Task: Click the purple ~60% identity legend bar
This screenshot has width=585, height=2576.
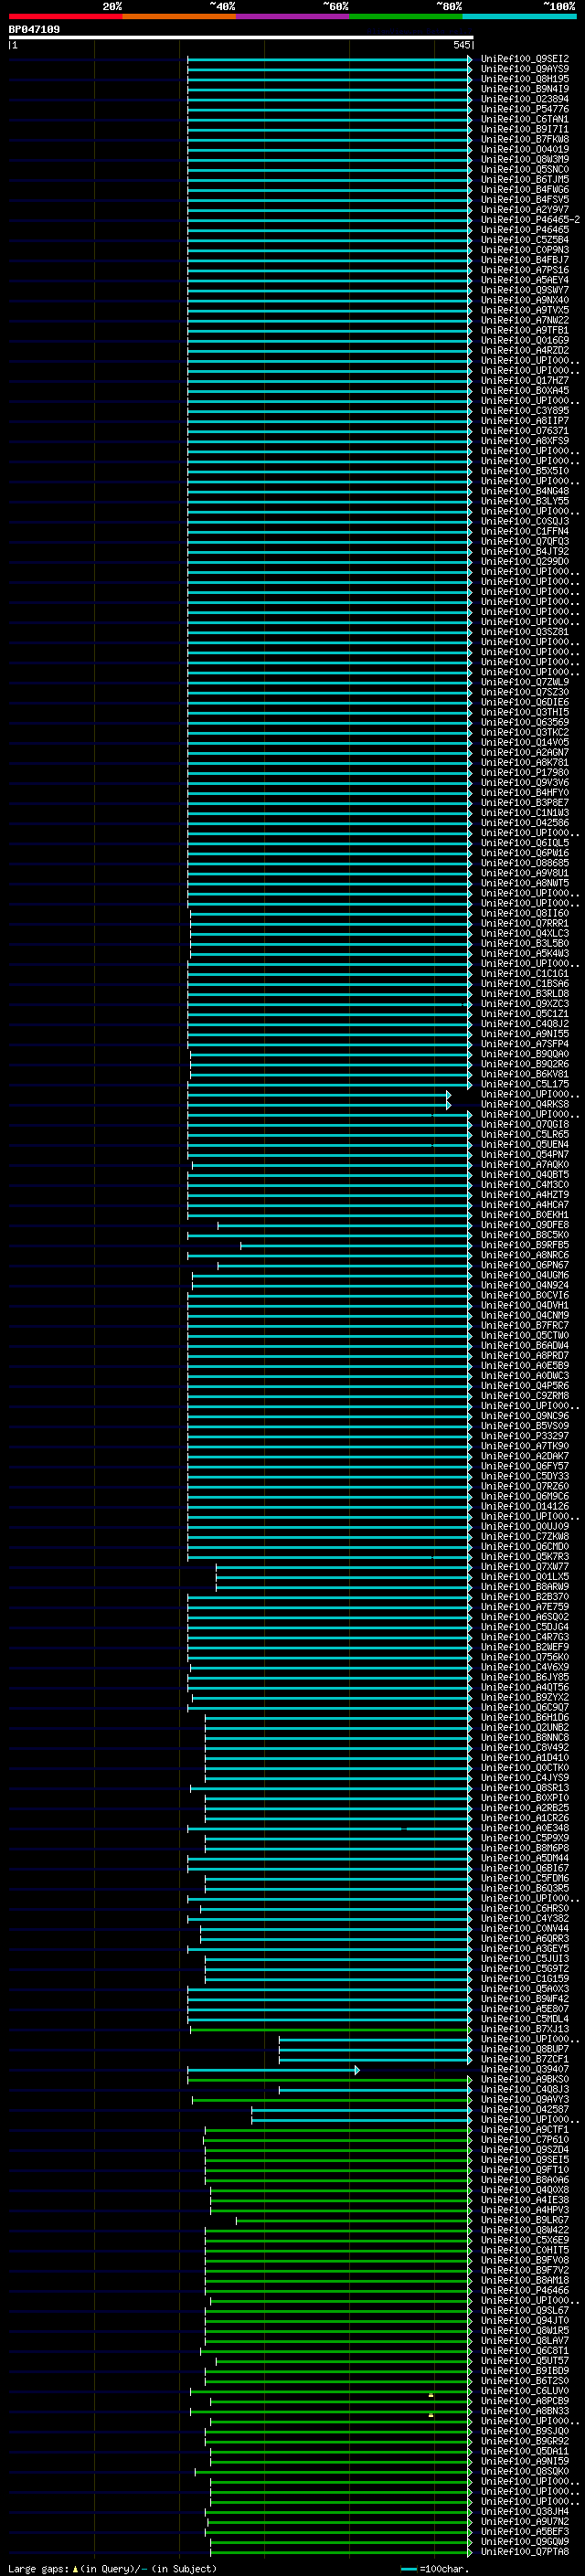Action: click(292, 16)
